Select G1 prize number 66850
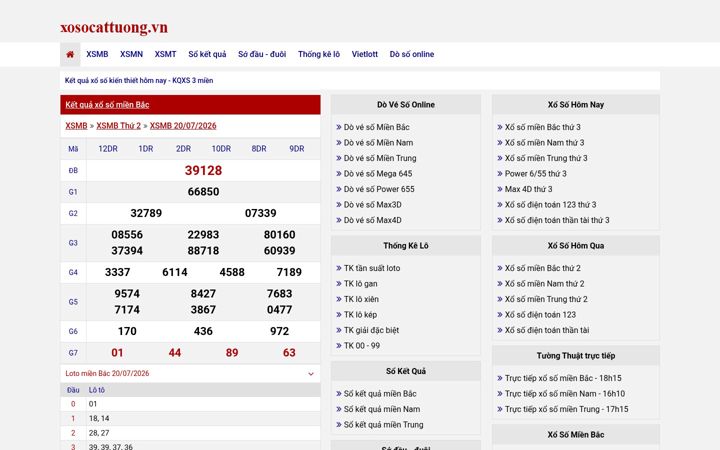Screen dimensions: 720x450 tap(203, 191)
